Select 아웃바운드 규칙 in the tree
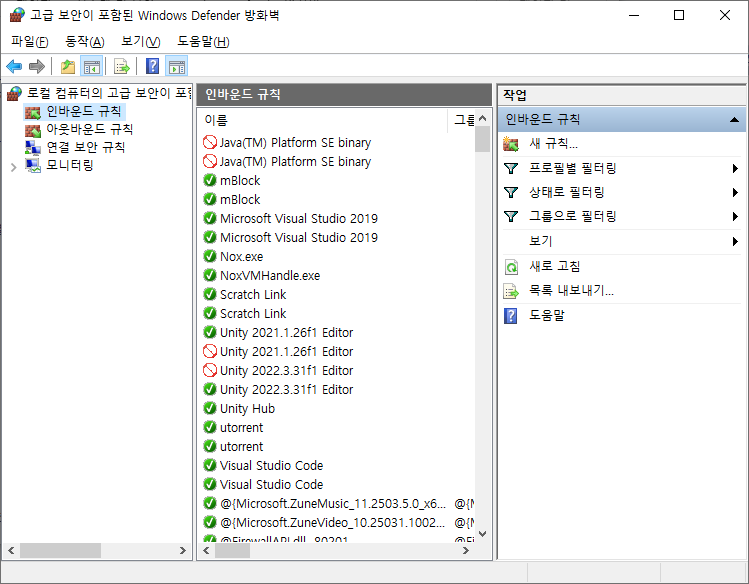Screen dimensions: 749x584 tap(89, 129)
